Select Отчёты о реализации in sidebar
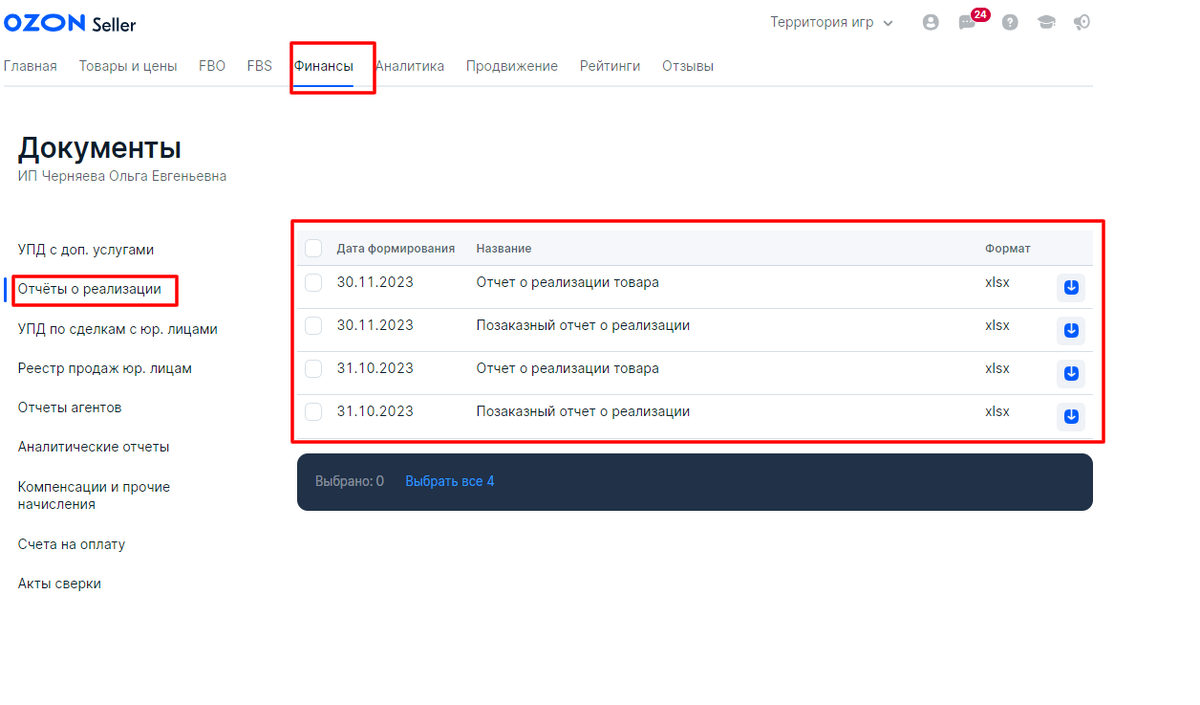The height and width of the screenshot is (705, 1200). tap(89, 289)
